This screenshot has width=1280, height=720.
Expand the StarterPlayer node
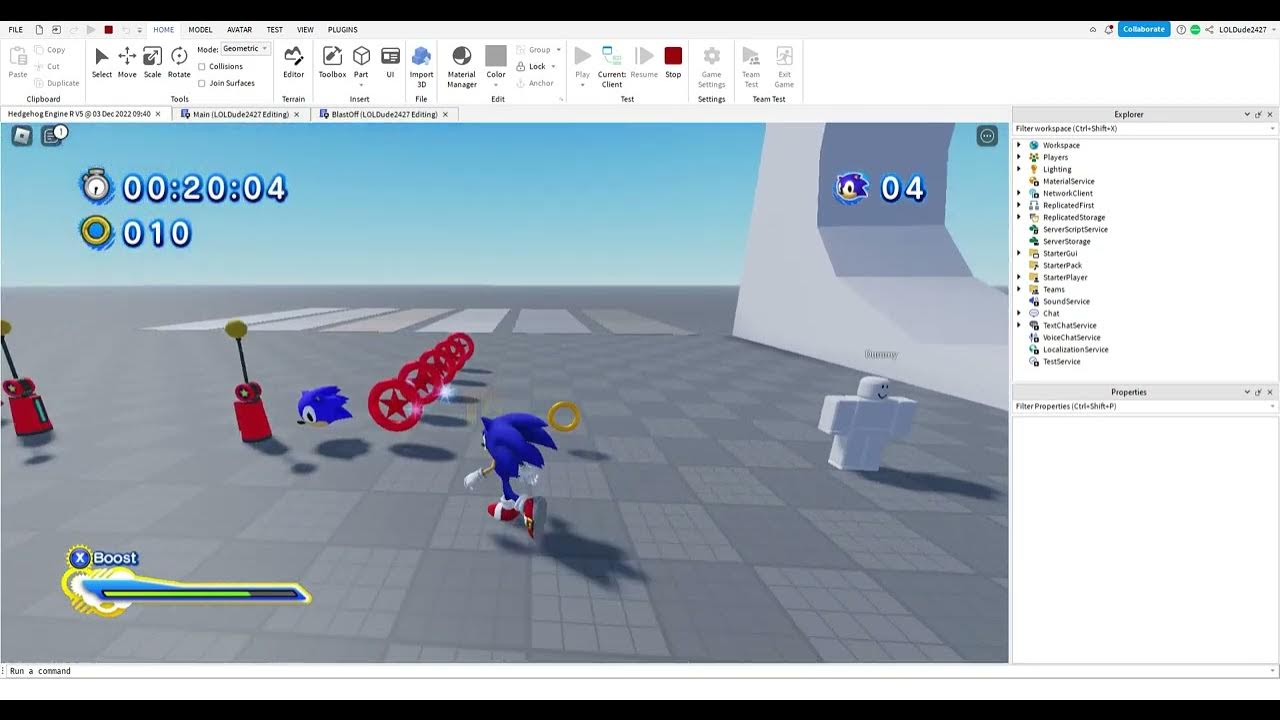1019,278
